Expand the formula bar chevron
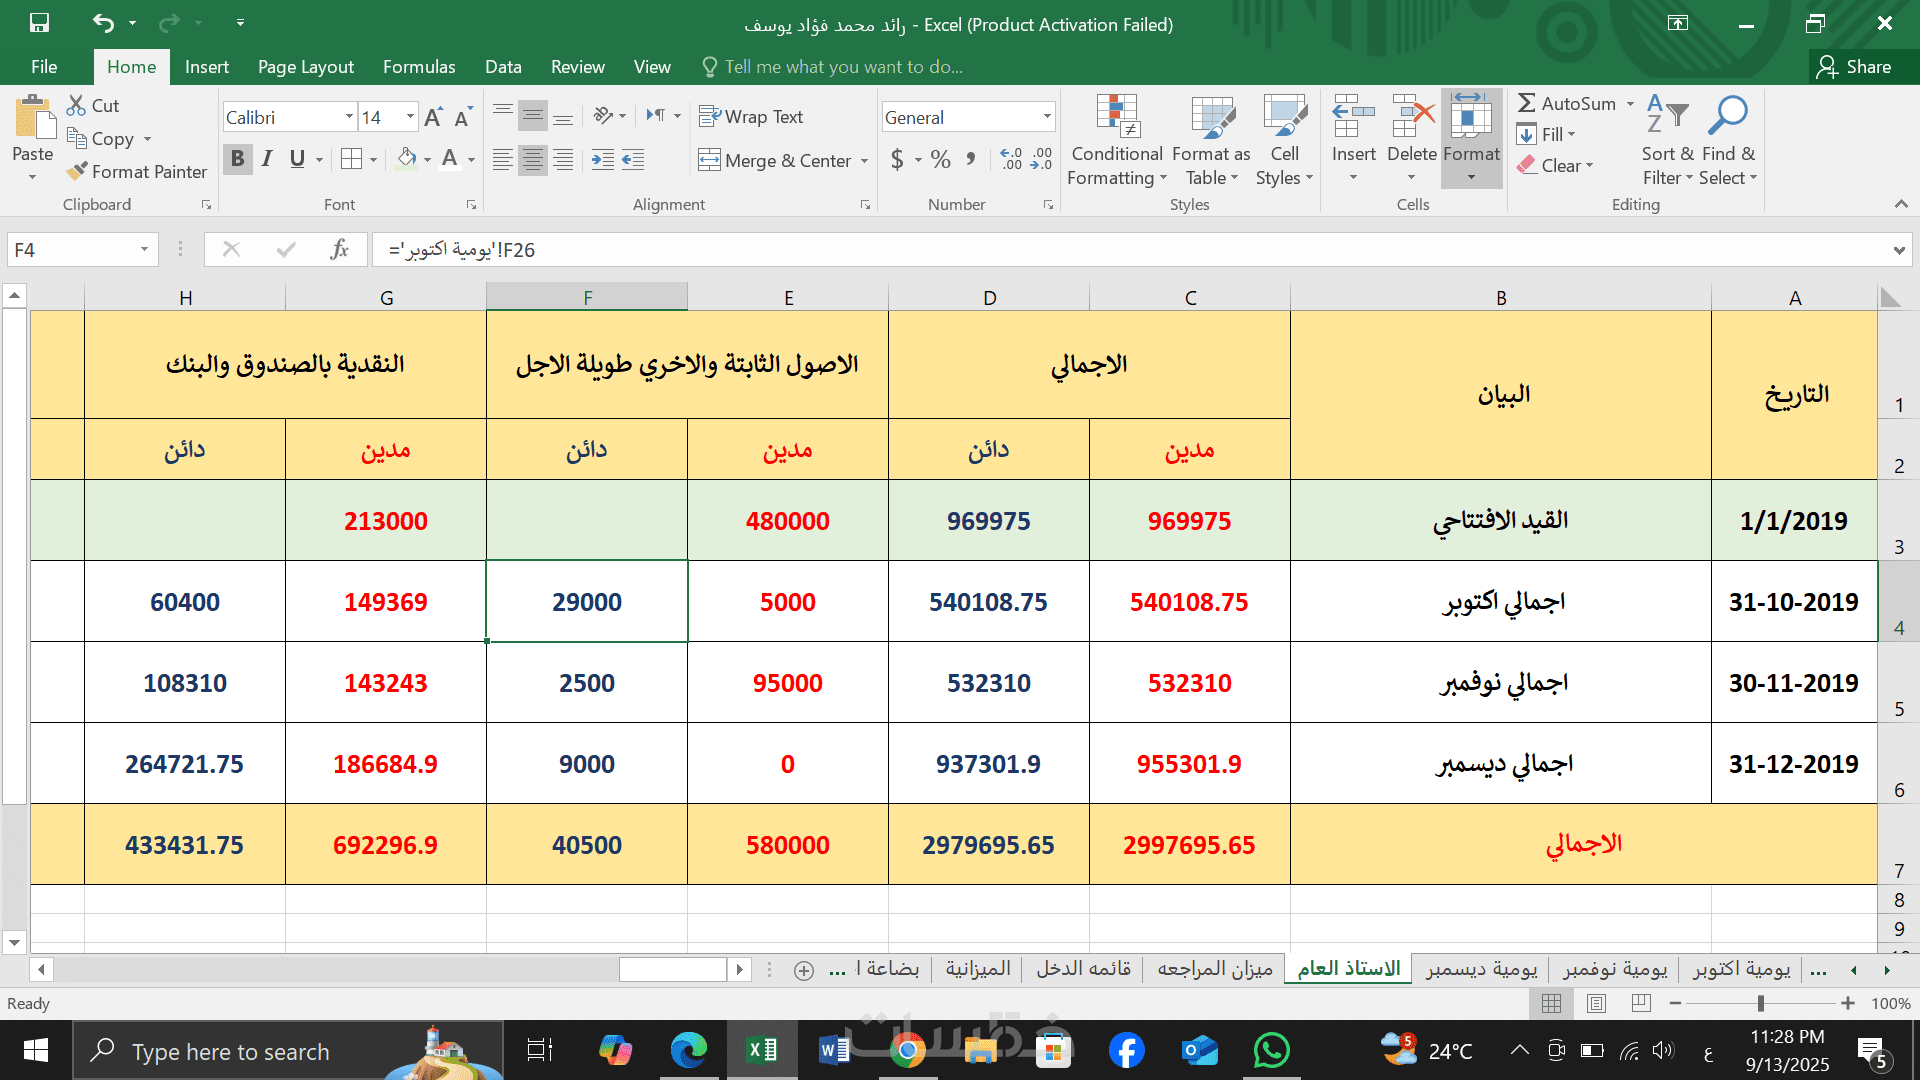Image resolution: width=1920 pixels, height=1080 pixels. [1898, 250]
